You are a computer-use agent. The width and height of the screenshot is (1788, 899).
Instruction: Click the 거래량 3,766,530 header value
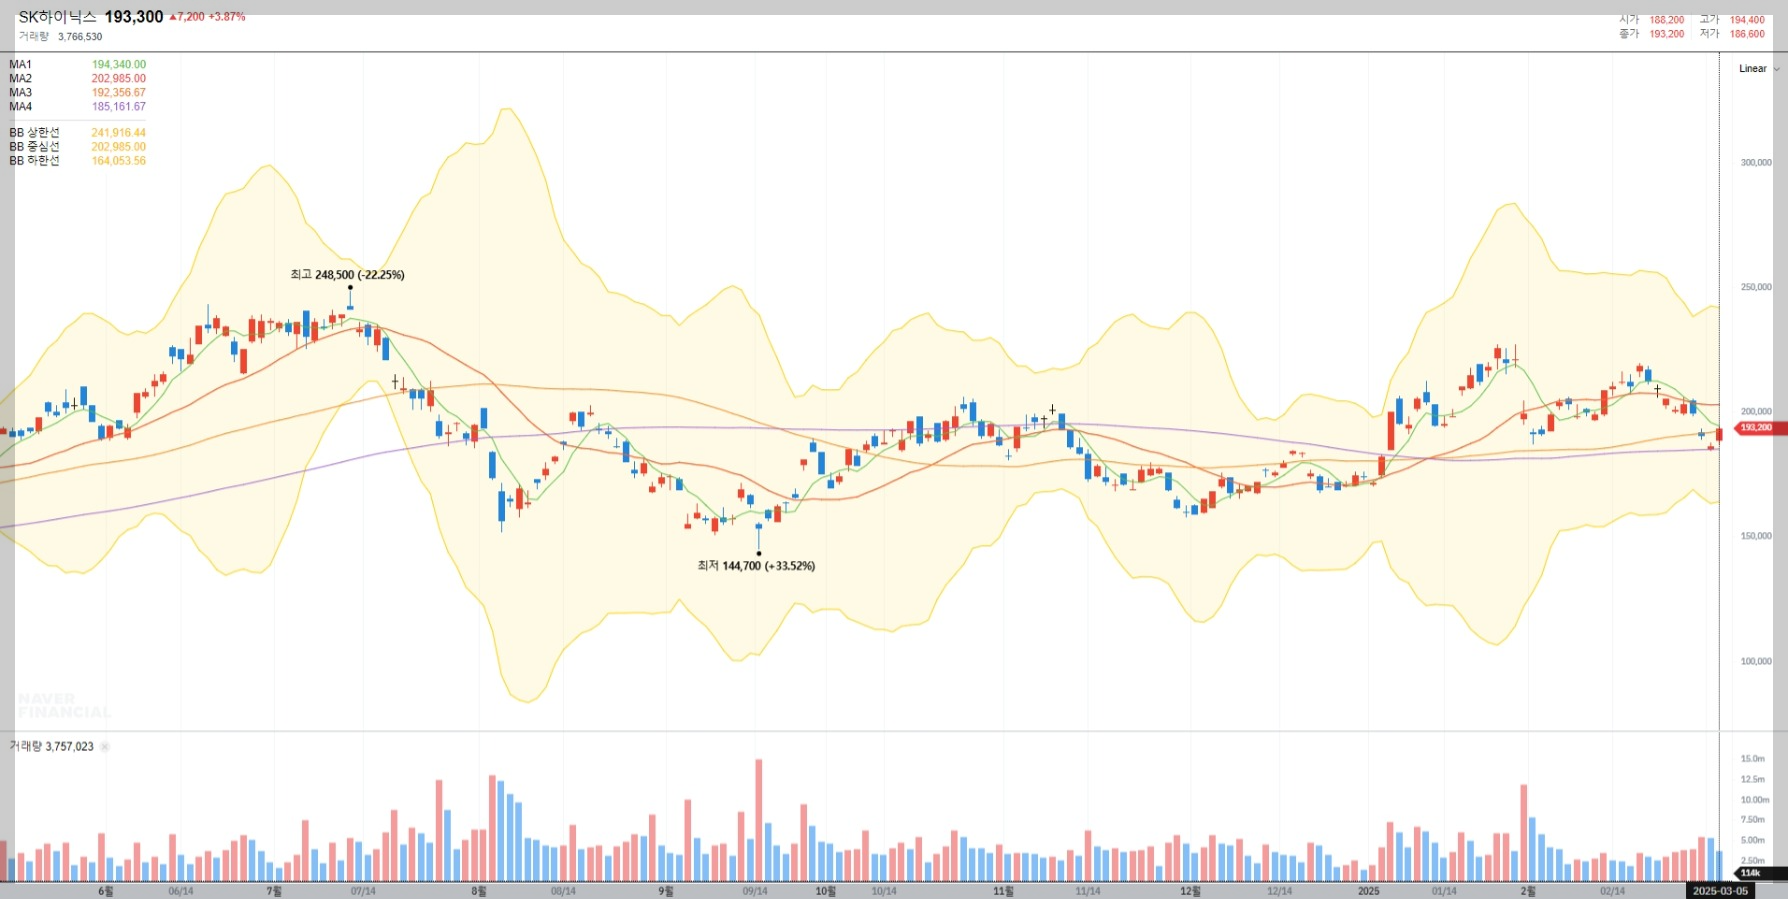point(60,36)
